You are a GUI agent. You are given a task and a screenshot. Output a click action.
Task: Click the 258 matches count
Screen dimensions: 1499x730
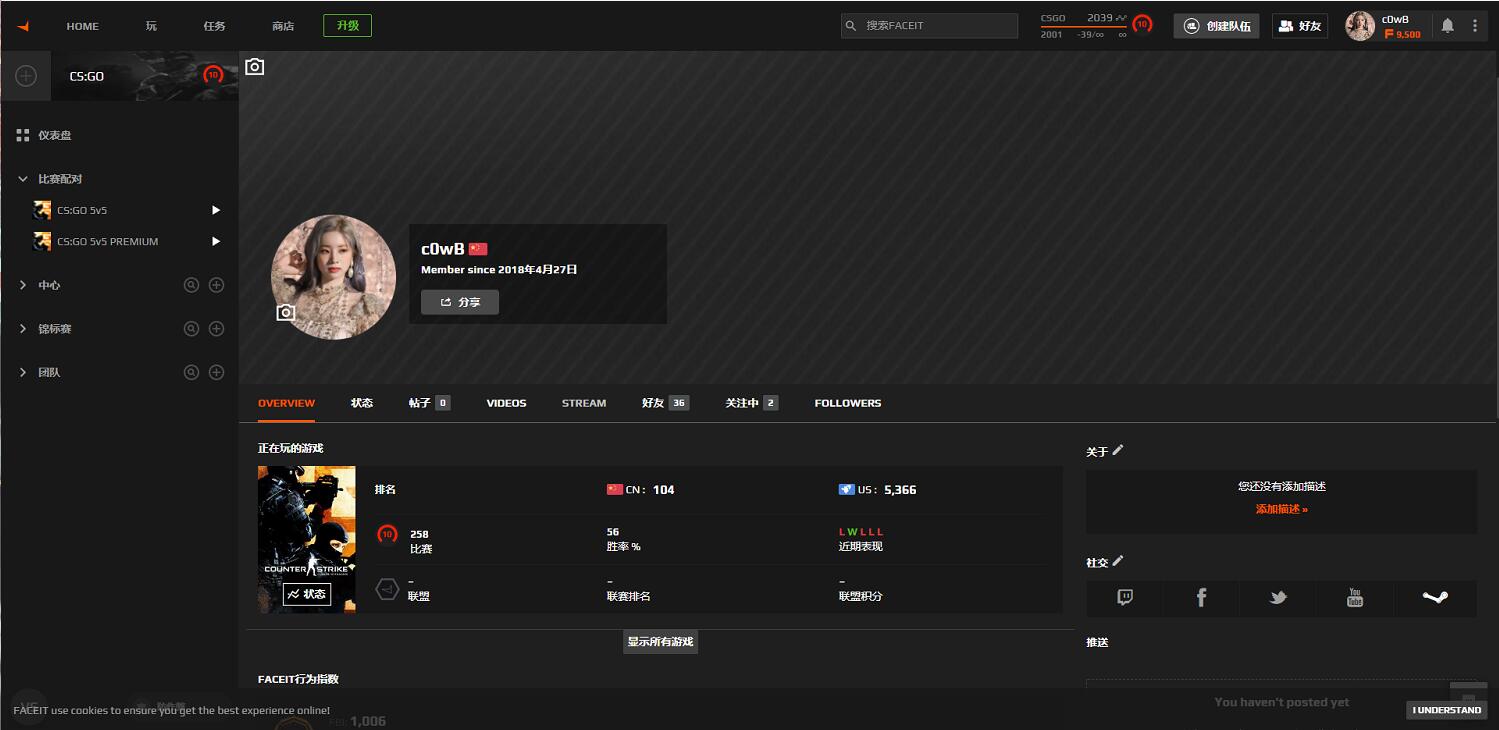(419, 534)
